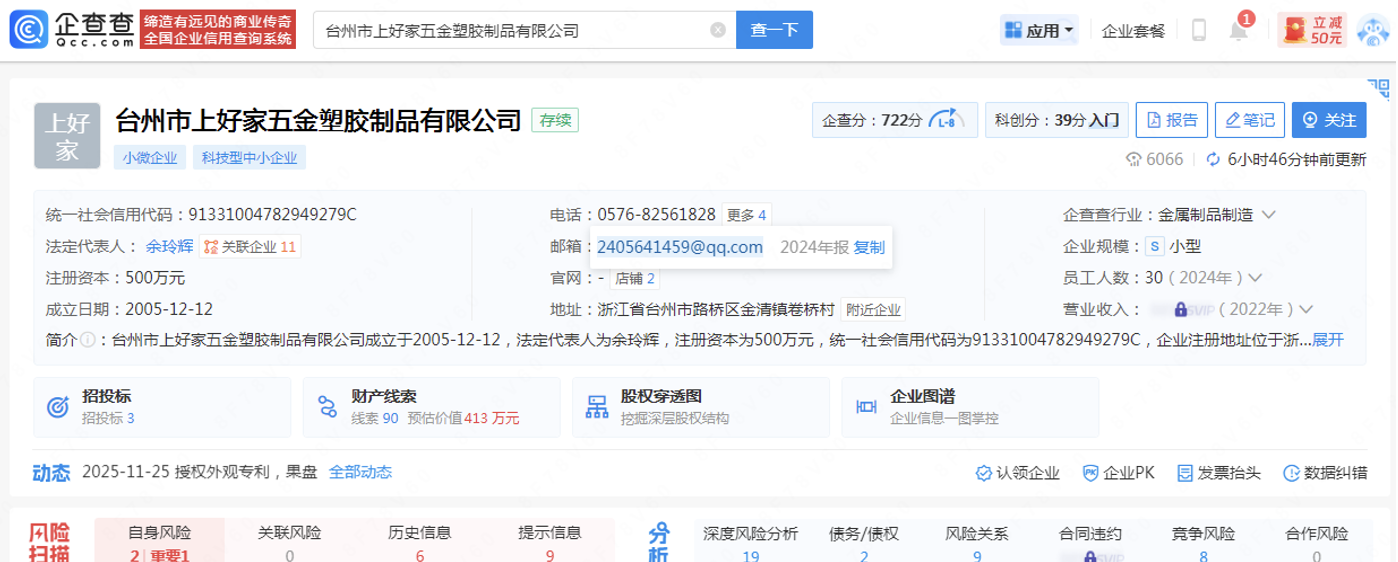Image resolution: width=1398 pixels, height=562 pixels.
Task: Click the 查一下 search button
Action: coord(774,30)
